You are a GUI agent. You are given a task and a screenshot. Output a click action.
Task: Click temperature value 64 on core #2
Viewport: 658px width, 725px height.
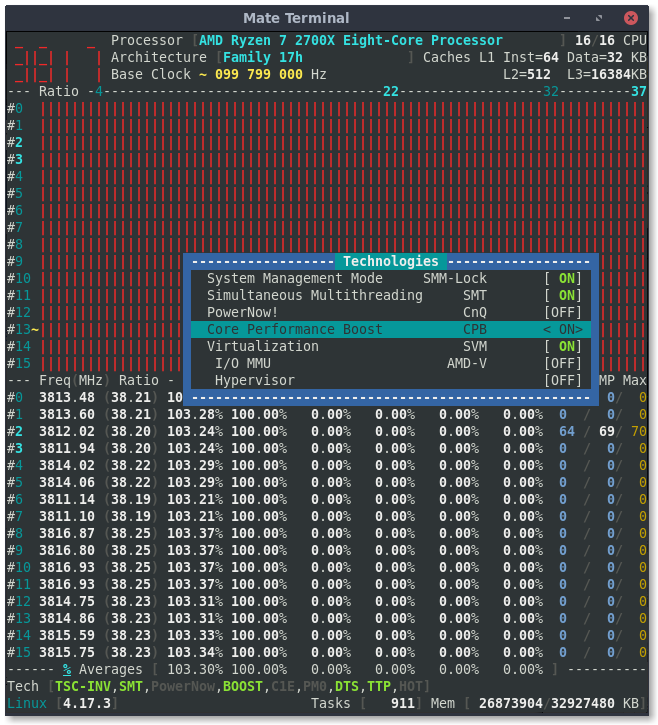[x=567, y=431]
